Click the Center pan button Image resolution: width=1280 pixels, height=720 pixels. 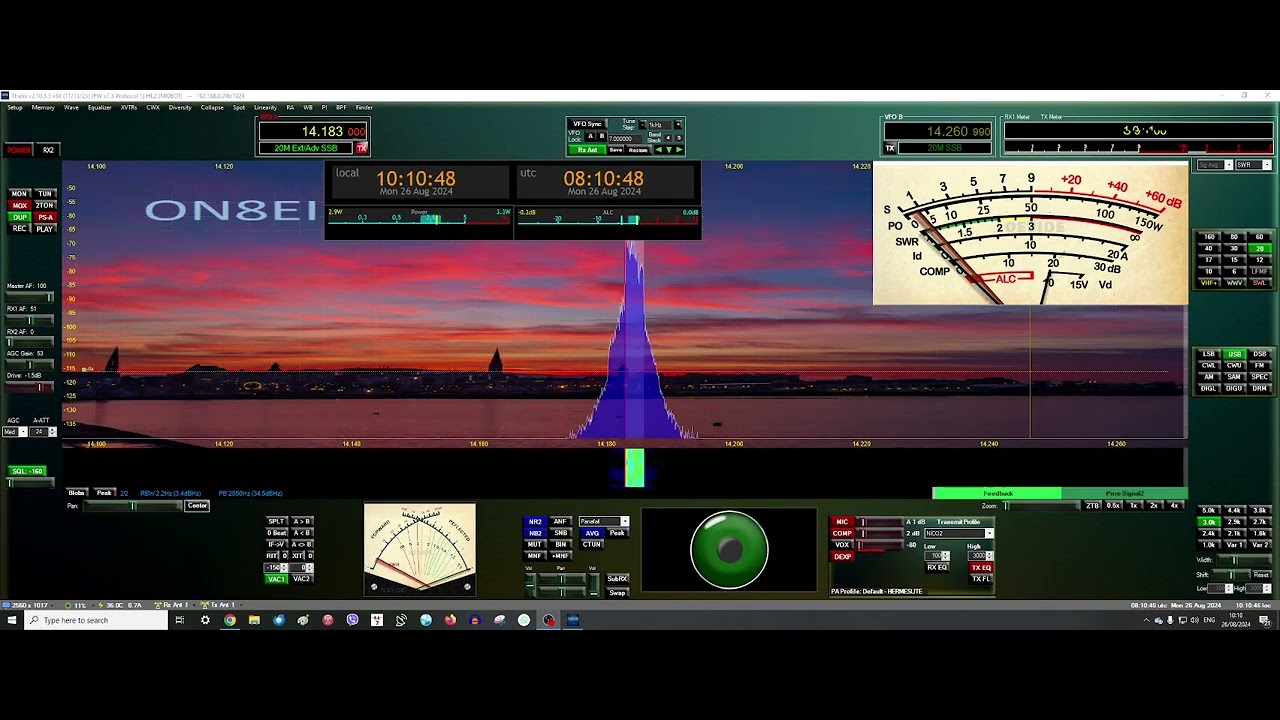197,506
